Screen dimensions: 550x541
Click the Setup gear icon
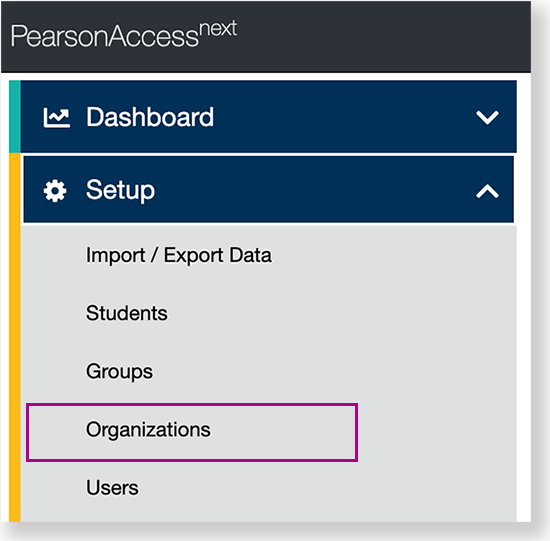tap(55, 191)
